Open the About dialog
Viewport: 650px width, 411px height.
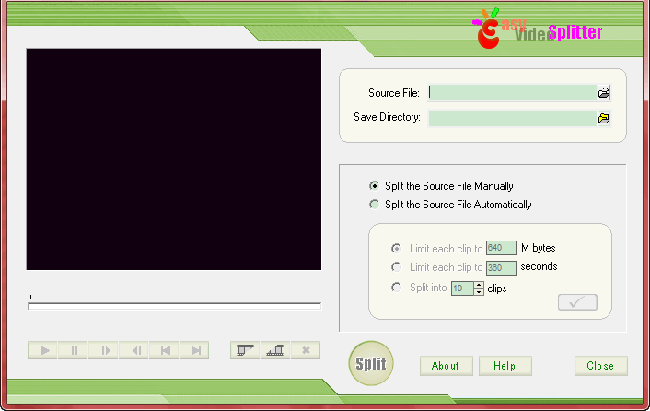click(x=446, y=366)
